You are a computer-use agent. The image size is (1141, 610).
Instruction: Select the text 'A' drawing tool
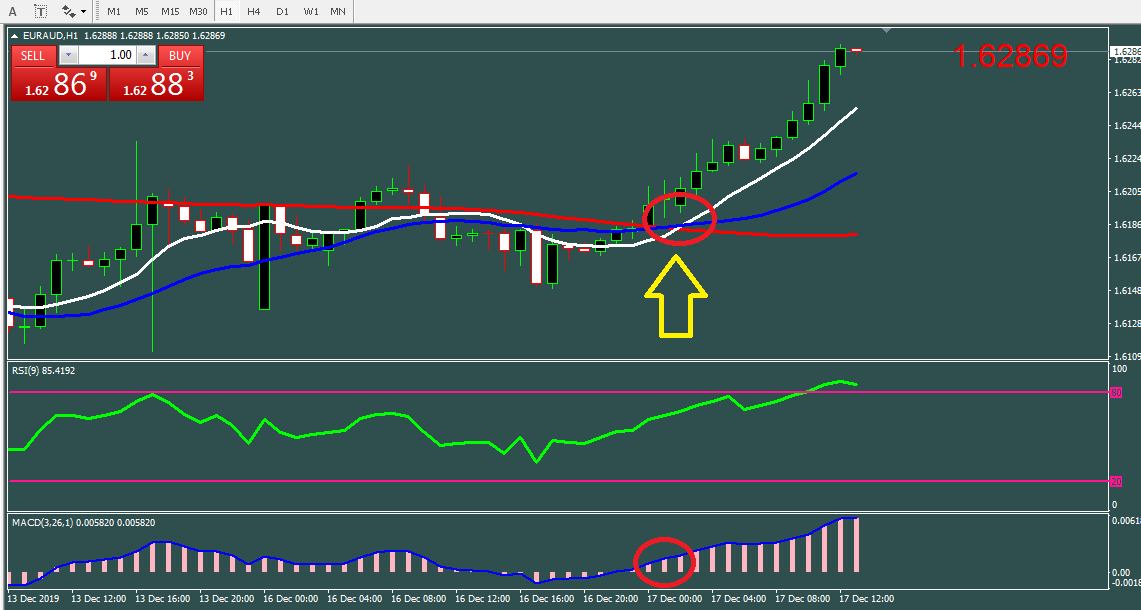pyautogui.click(x=13, y=11)
